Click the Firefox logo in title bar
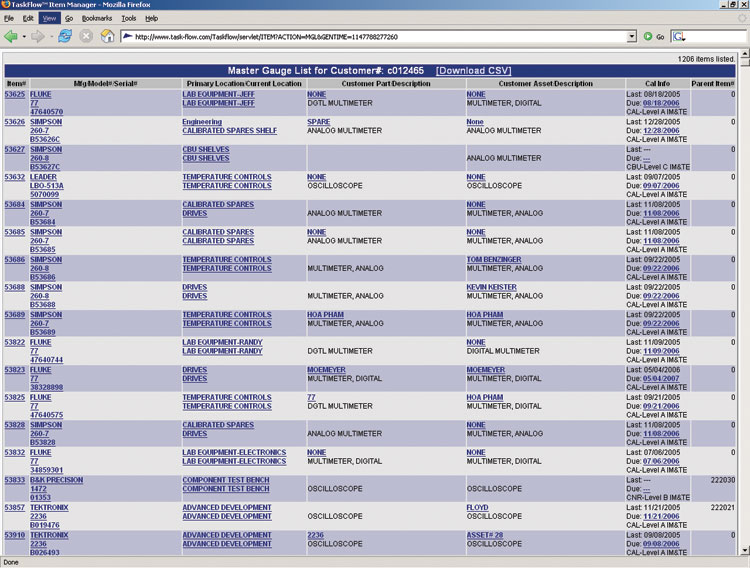 [x=5, y=4]
